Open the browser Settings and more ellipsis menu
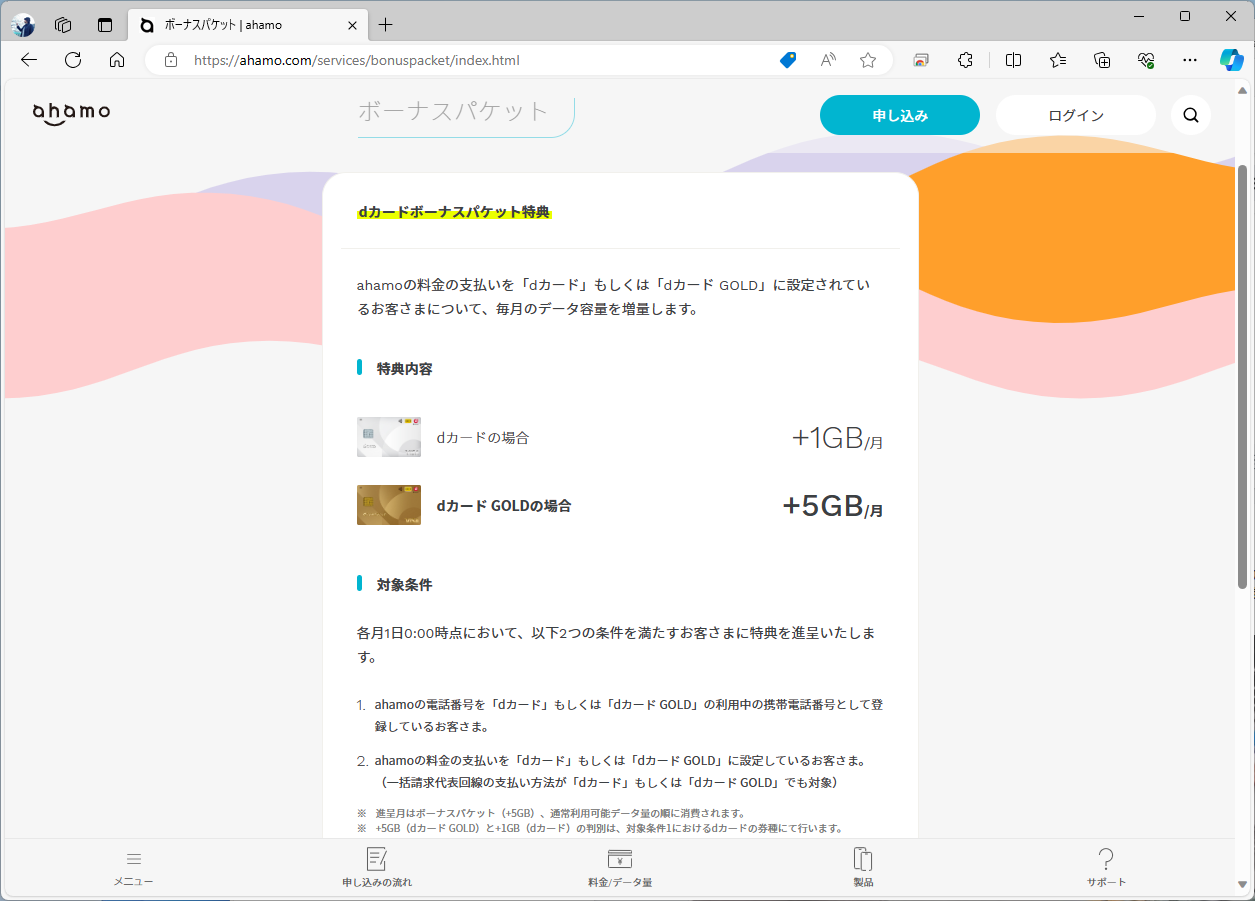This screenshot has height=901, width=1255. (x=1189, y=60)
